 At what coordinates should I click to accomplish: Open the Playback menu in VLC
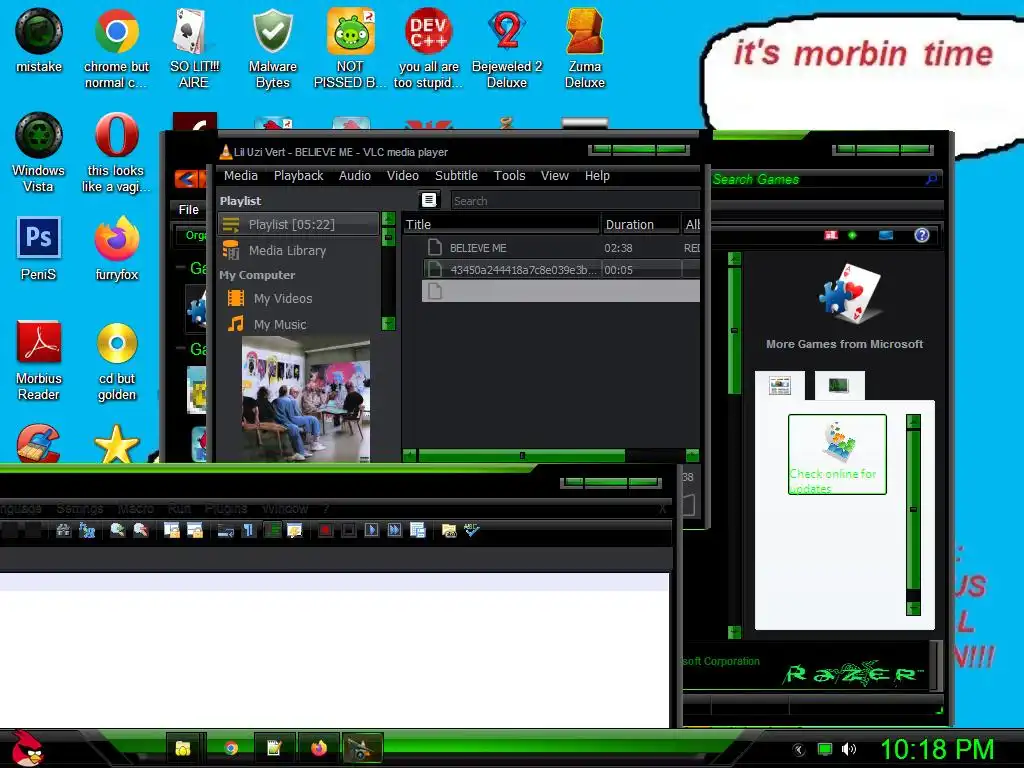coord(298,176)
